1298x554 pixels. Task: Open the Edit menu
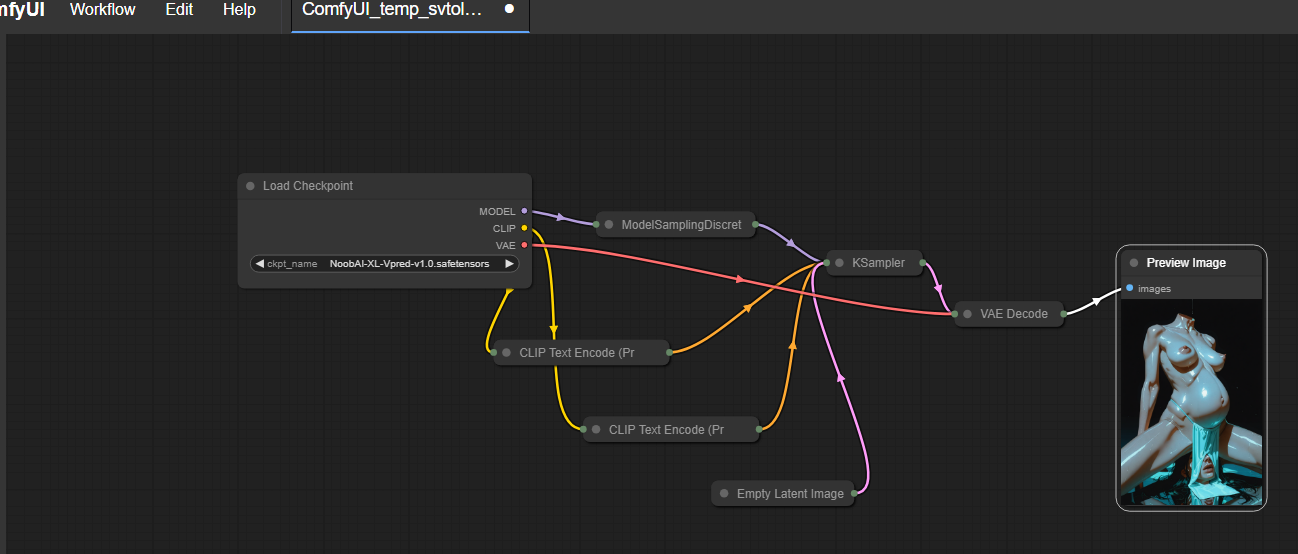179,10
